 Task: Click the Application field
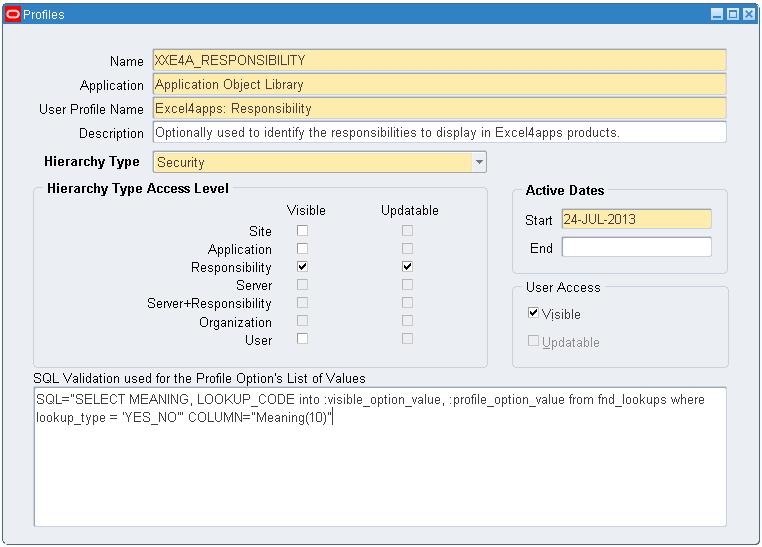439,85
